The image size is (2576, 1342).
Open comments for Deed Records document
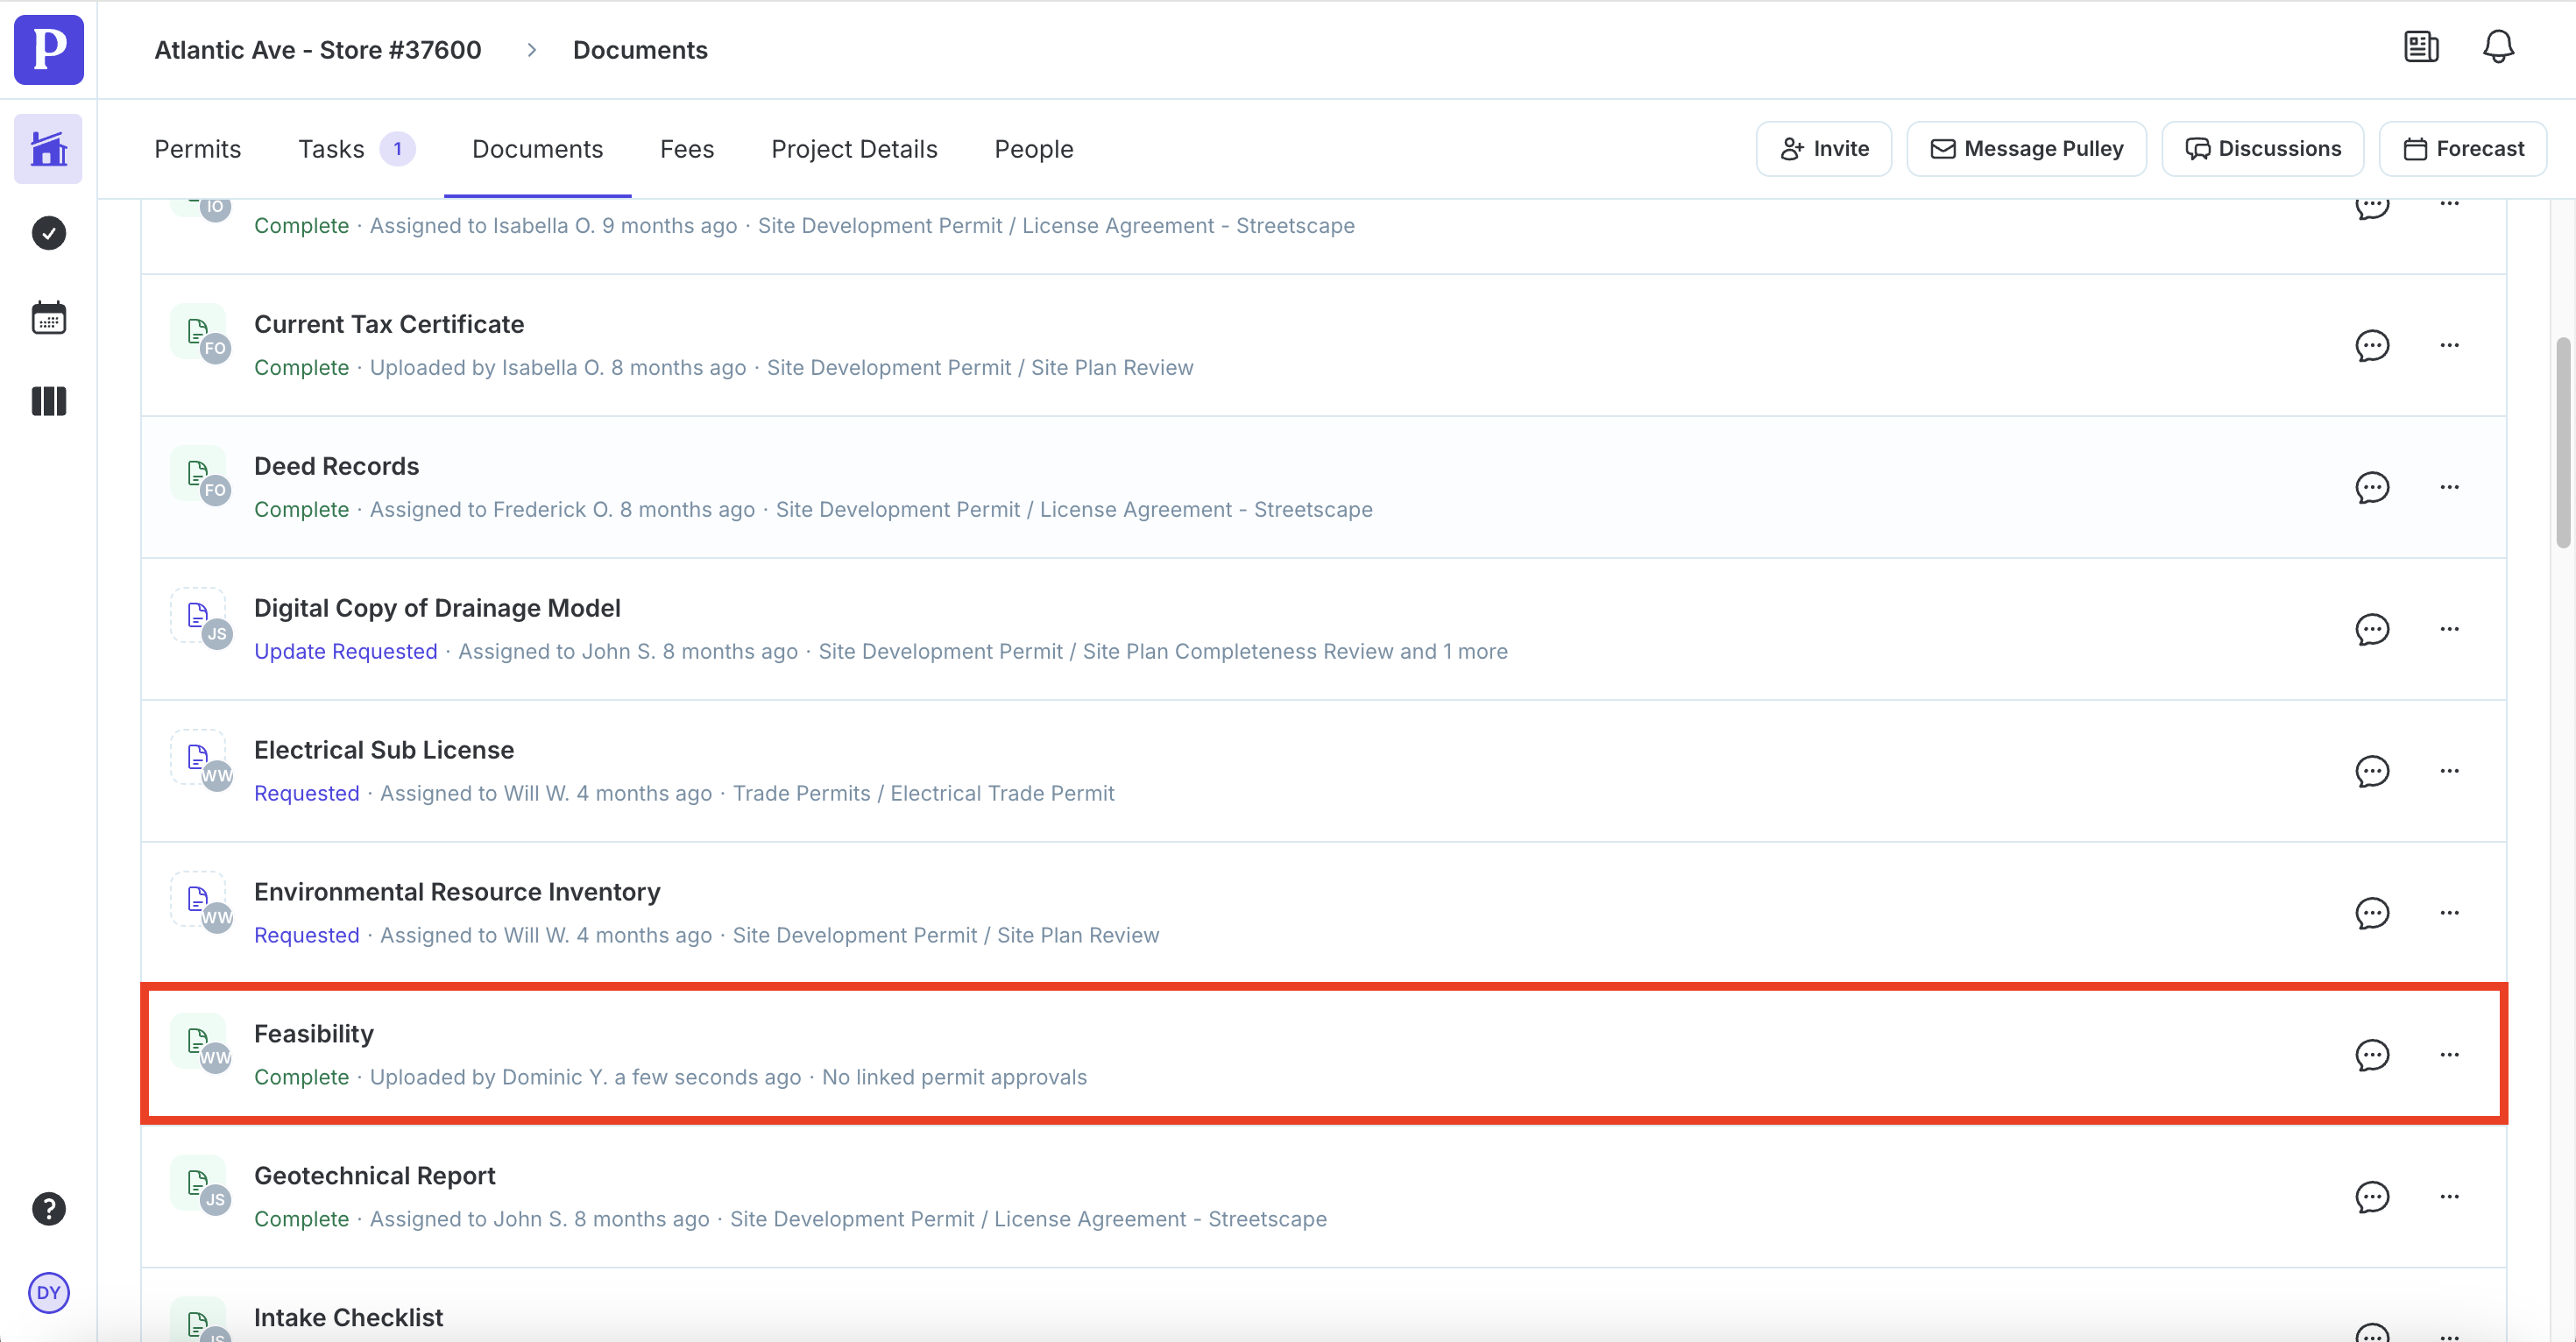(x=2371, y=487)
